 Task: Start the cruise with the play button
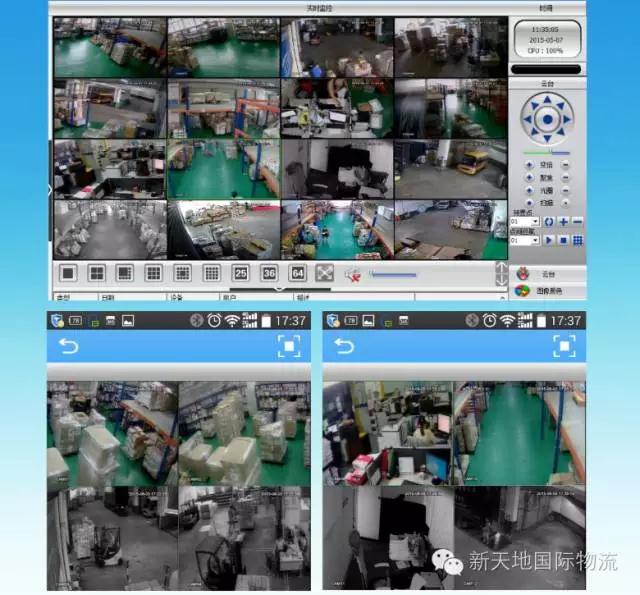pos(549,240)
